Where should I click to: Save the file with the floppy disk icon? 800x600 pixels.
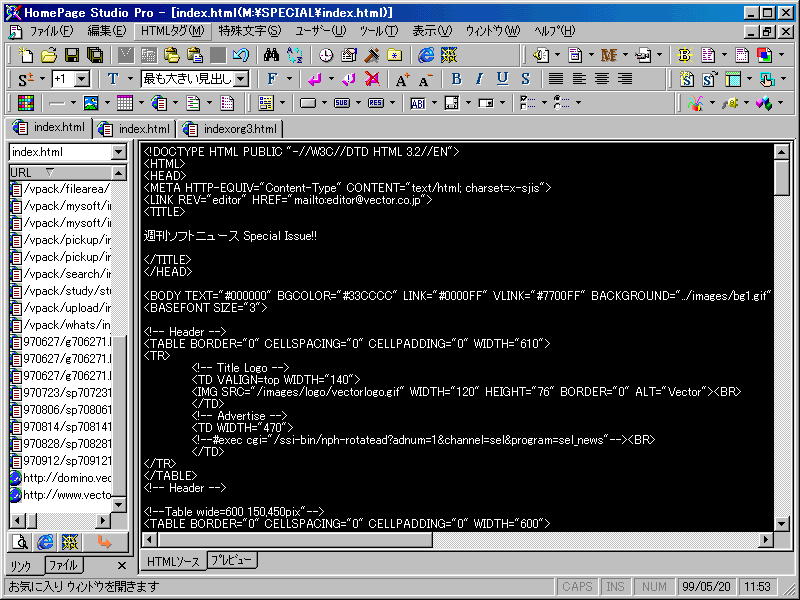click(x=71, y=55)
